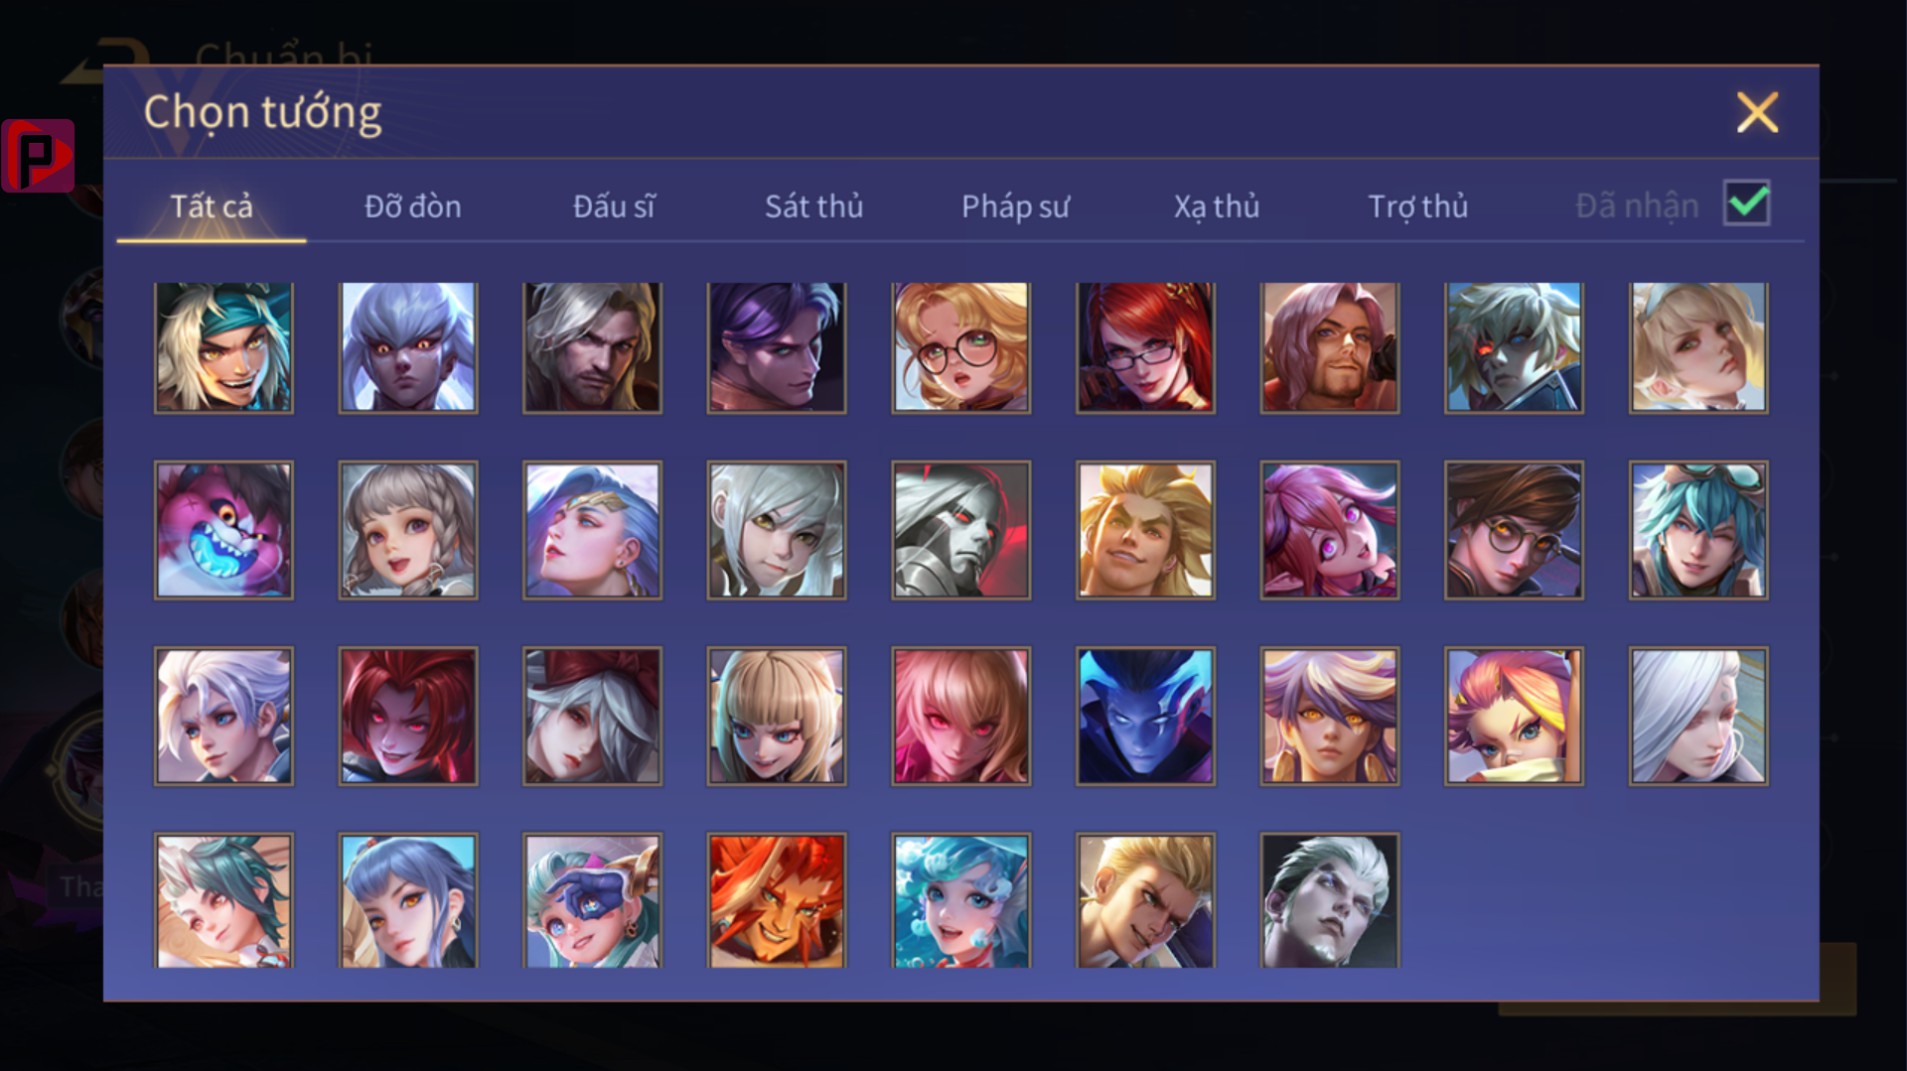Select the dark blue masked demon hero

coord(1145,716)
